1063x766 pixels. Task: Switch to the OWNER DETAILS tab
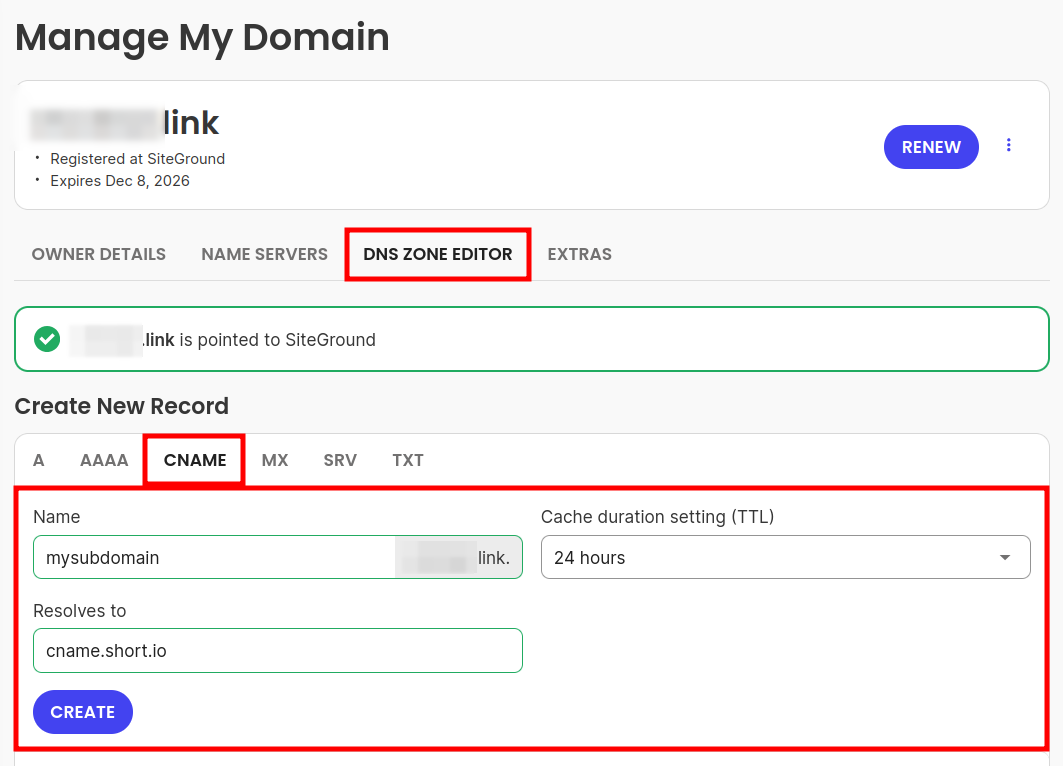coord(99,254)
